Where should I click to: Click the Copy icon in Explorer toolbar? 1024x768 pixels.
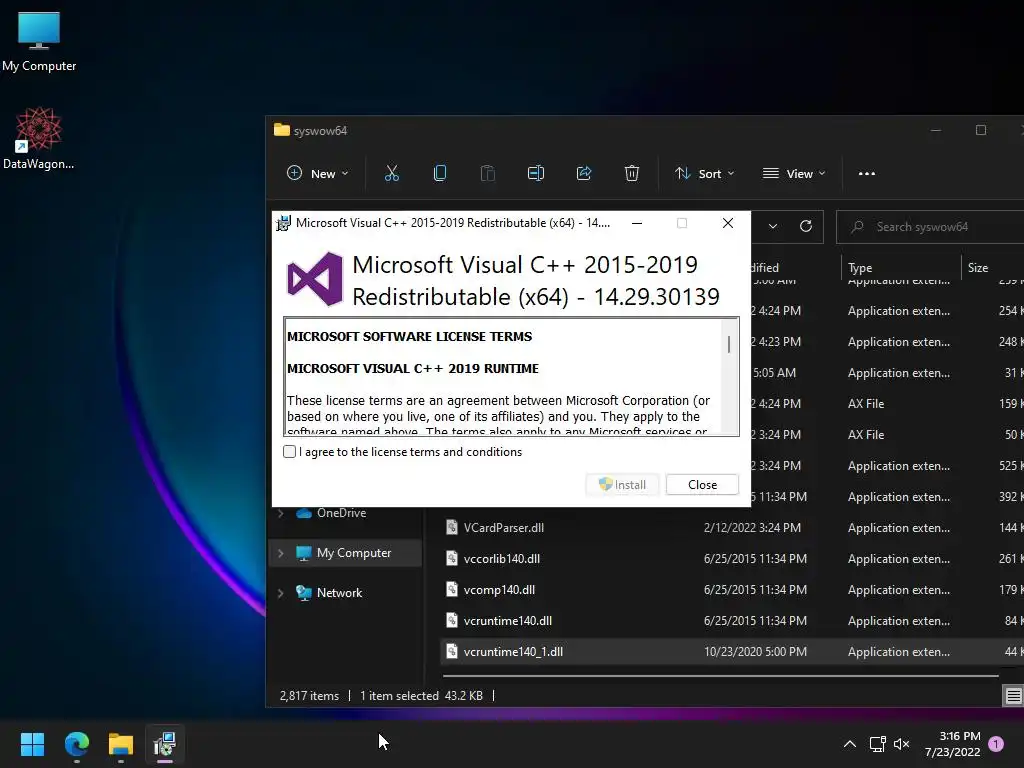pos(440,174)
